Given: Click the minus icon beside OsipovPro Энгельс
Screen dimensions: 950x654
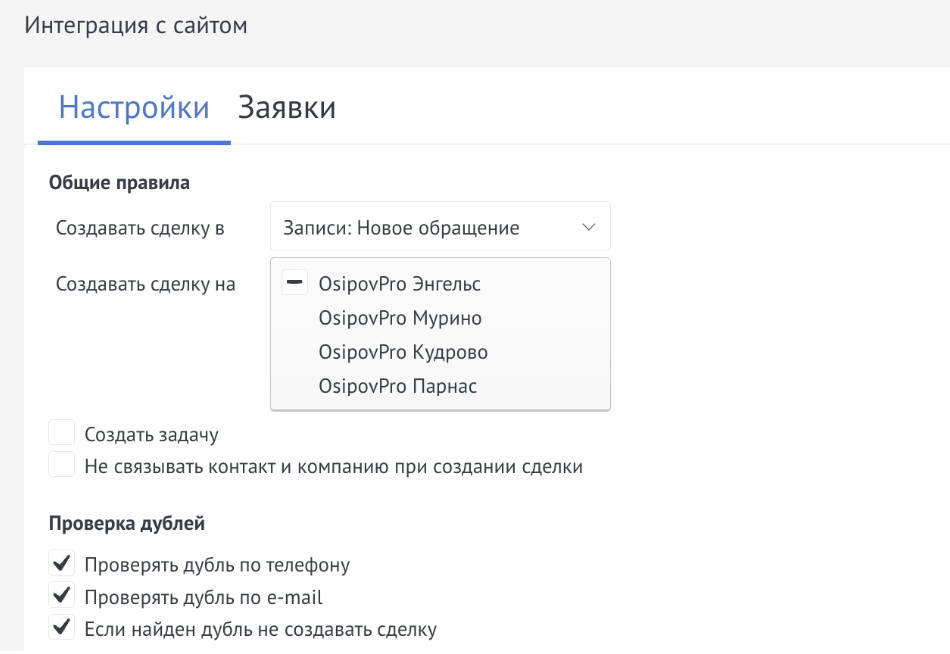Looking at the screenshot, I should point(295,283).
